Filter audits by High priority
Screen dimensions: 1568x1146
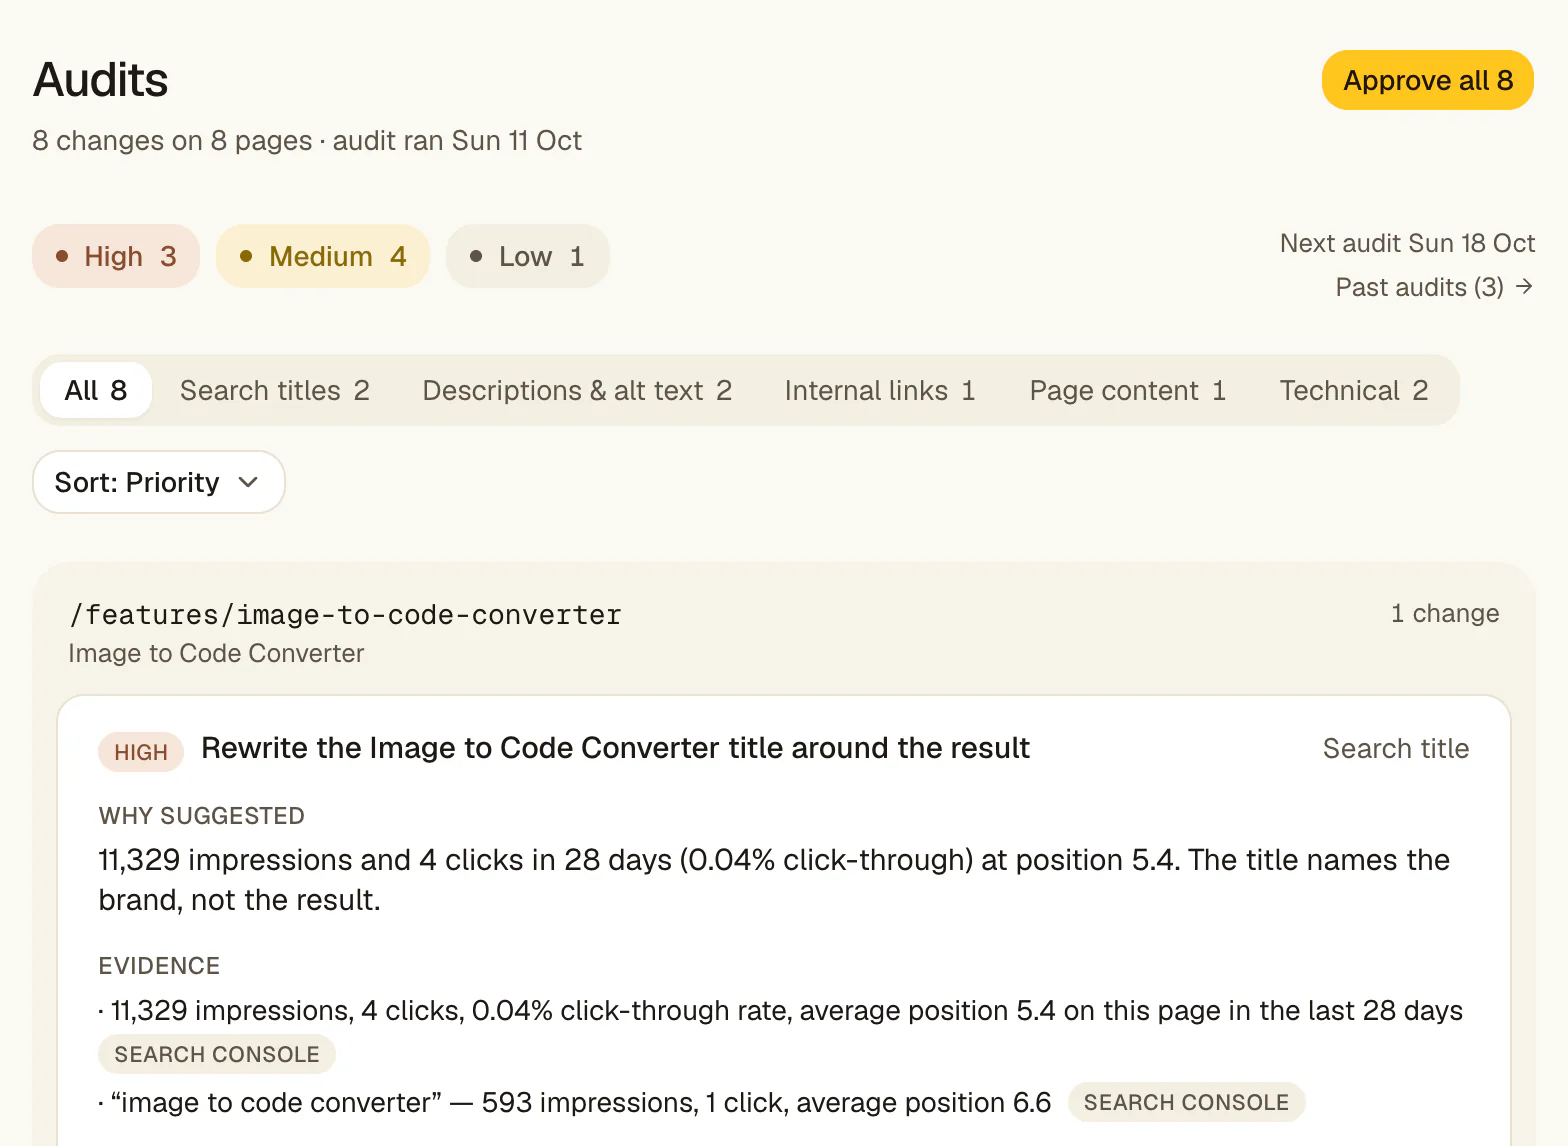(116, 256)
